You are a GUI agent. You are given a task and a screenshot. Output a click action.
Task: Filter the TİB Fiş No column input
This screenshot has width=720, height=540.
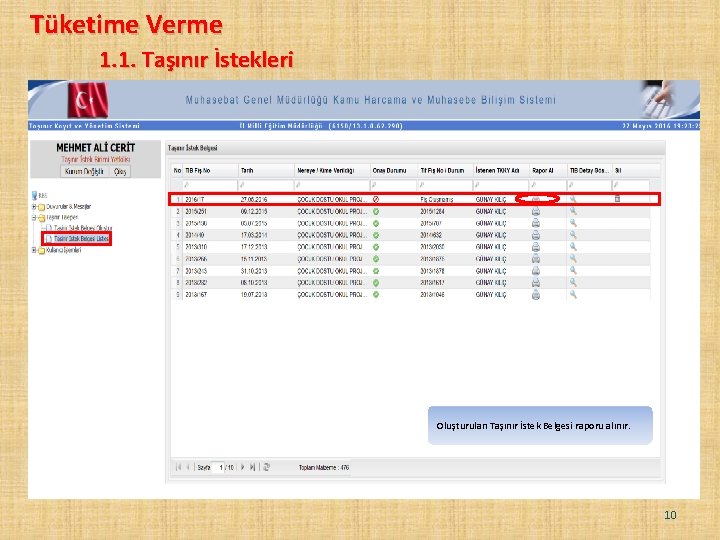[210, 185]
